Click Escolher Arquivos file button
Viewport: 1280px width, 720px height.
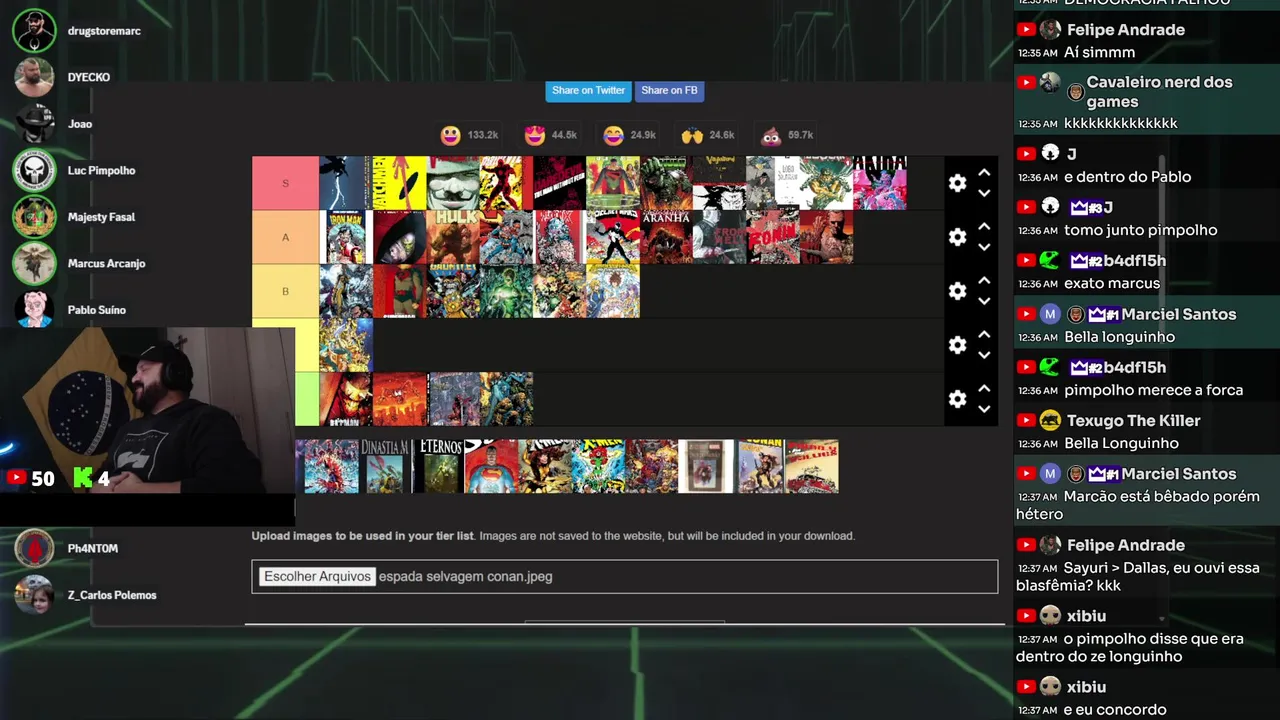[x=317, y=577]
